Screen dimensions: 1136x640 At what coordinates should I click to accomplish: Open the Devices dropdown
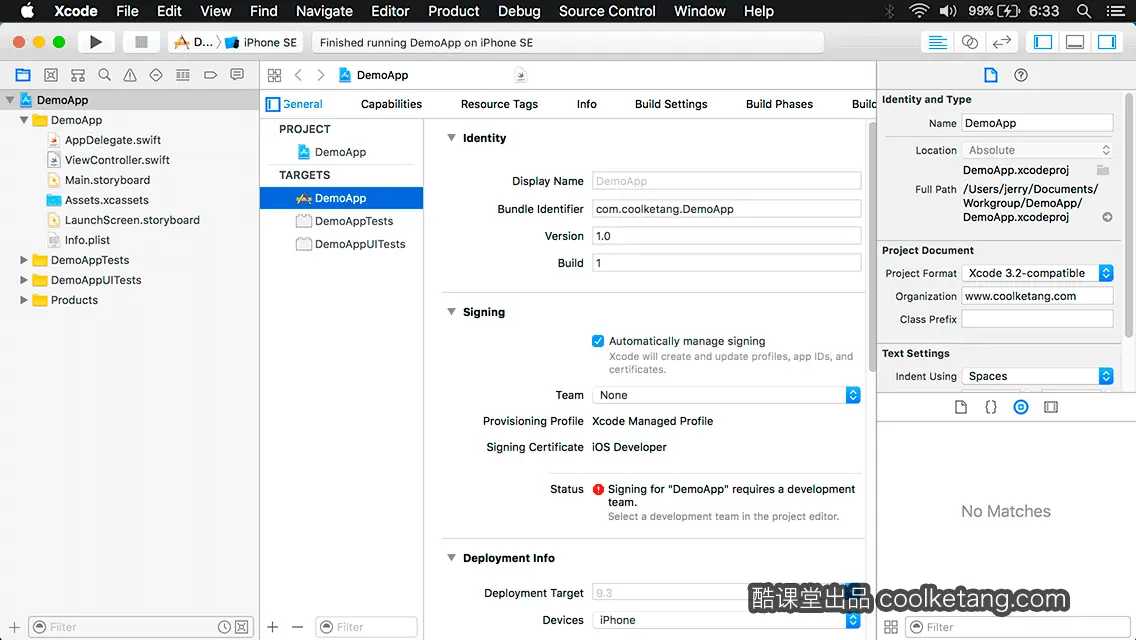[x=726, y=620]
